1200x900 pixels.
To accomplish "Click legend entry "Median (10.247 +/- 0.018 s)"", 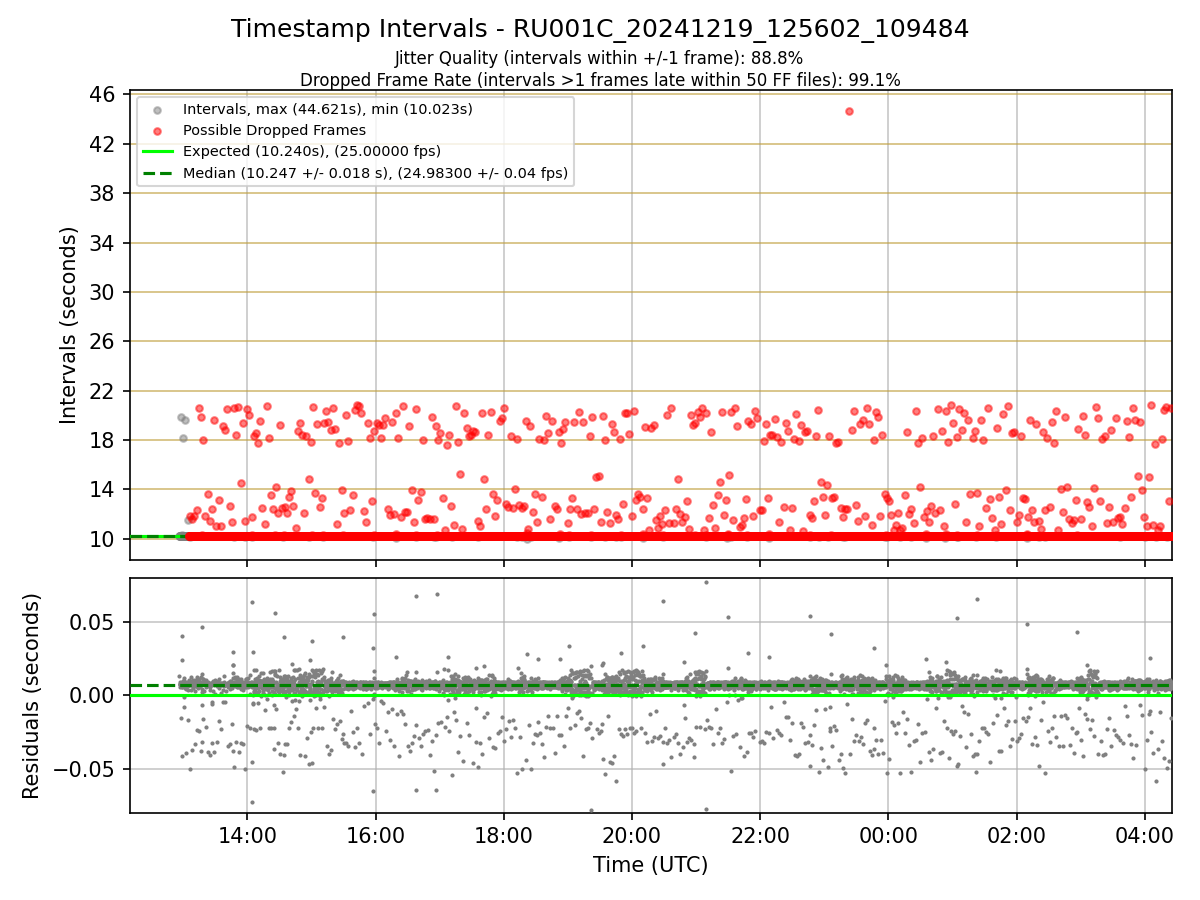I will click(x=376, y=173).
